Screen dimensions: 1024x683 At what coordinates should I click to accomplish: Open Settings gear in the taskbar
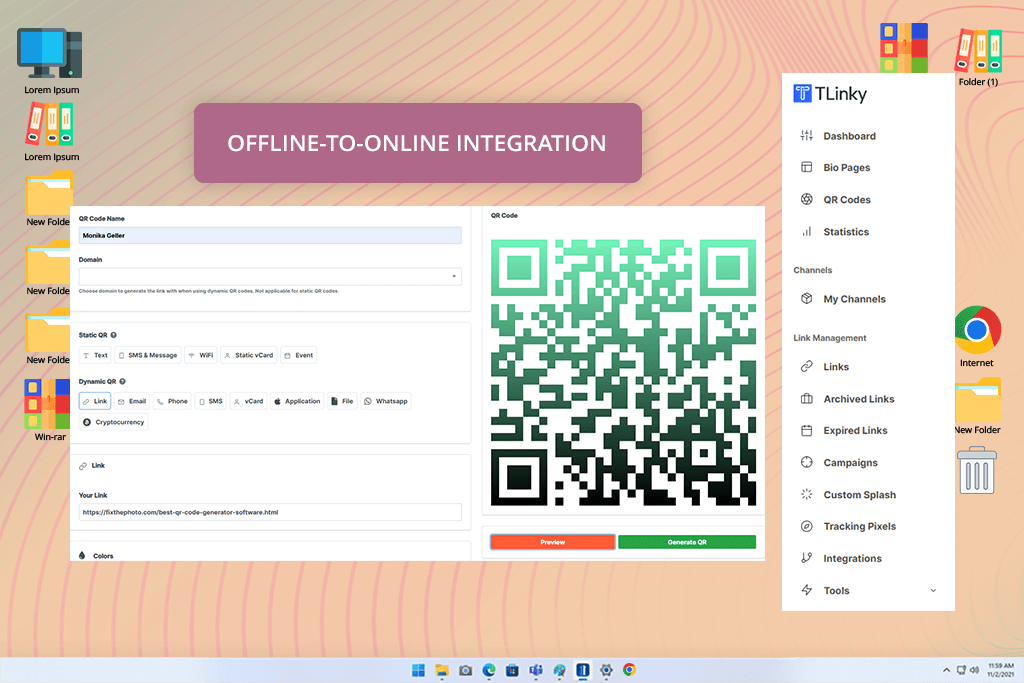pos(606,670)
